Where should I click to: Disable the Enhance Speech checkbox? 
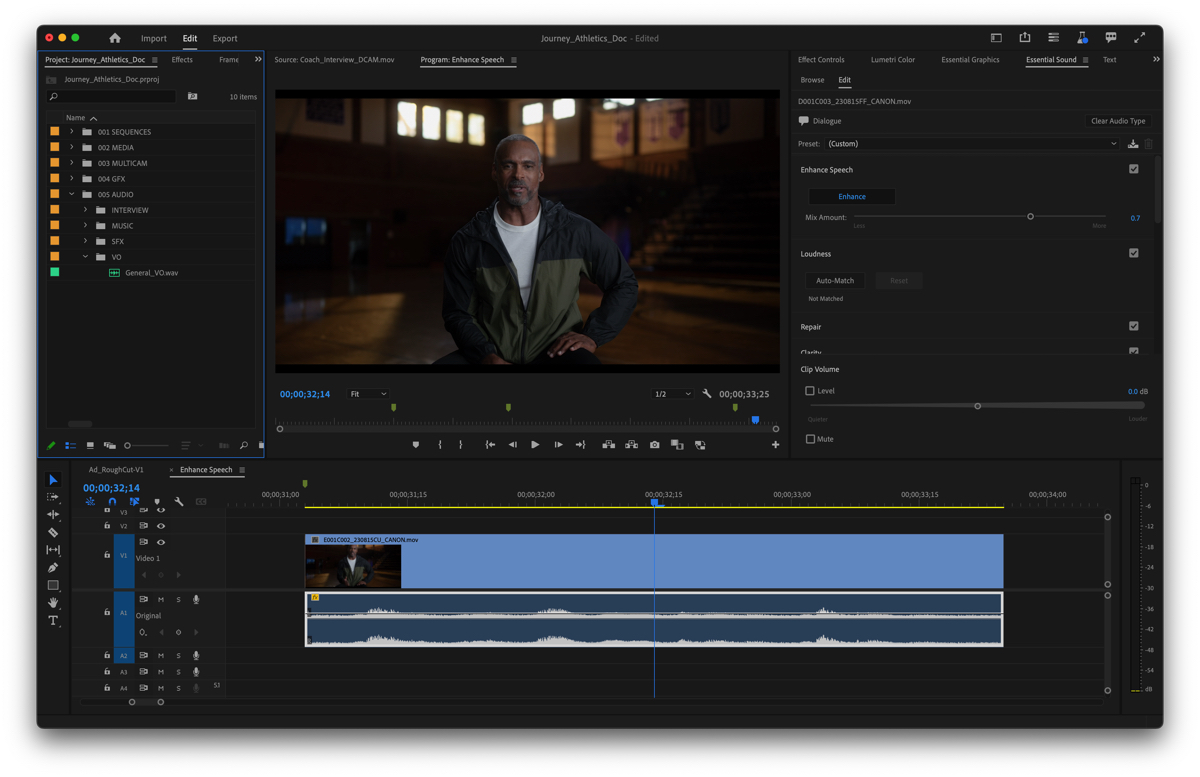pos(1133,170)
